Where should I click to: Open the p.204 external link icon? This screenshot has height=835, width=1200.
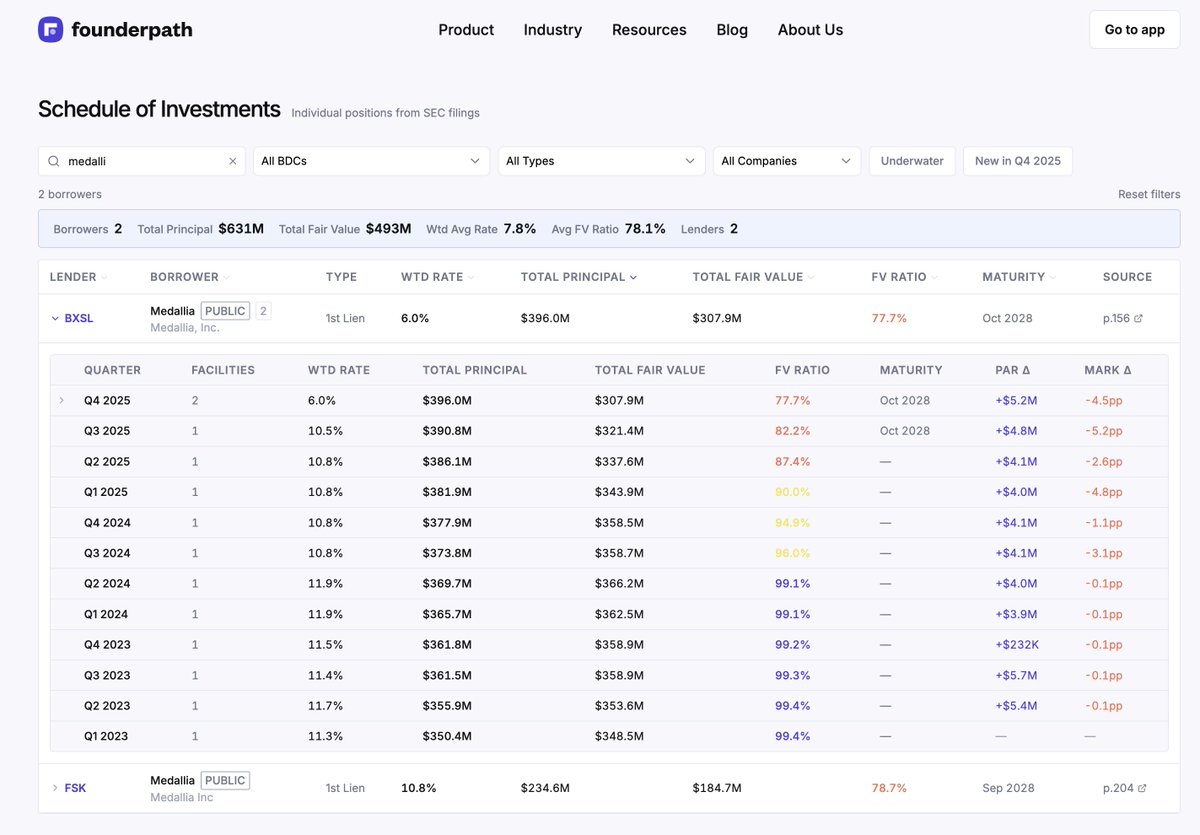pos(1142,788)
